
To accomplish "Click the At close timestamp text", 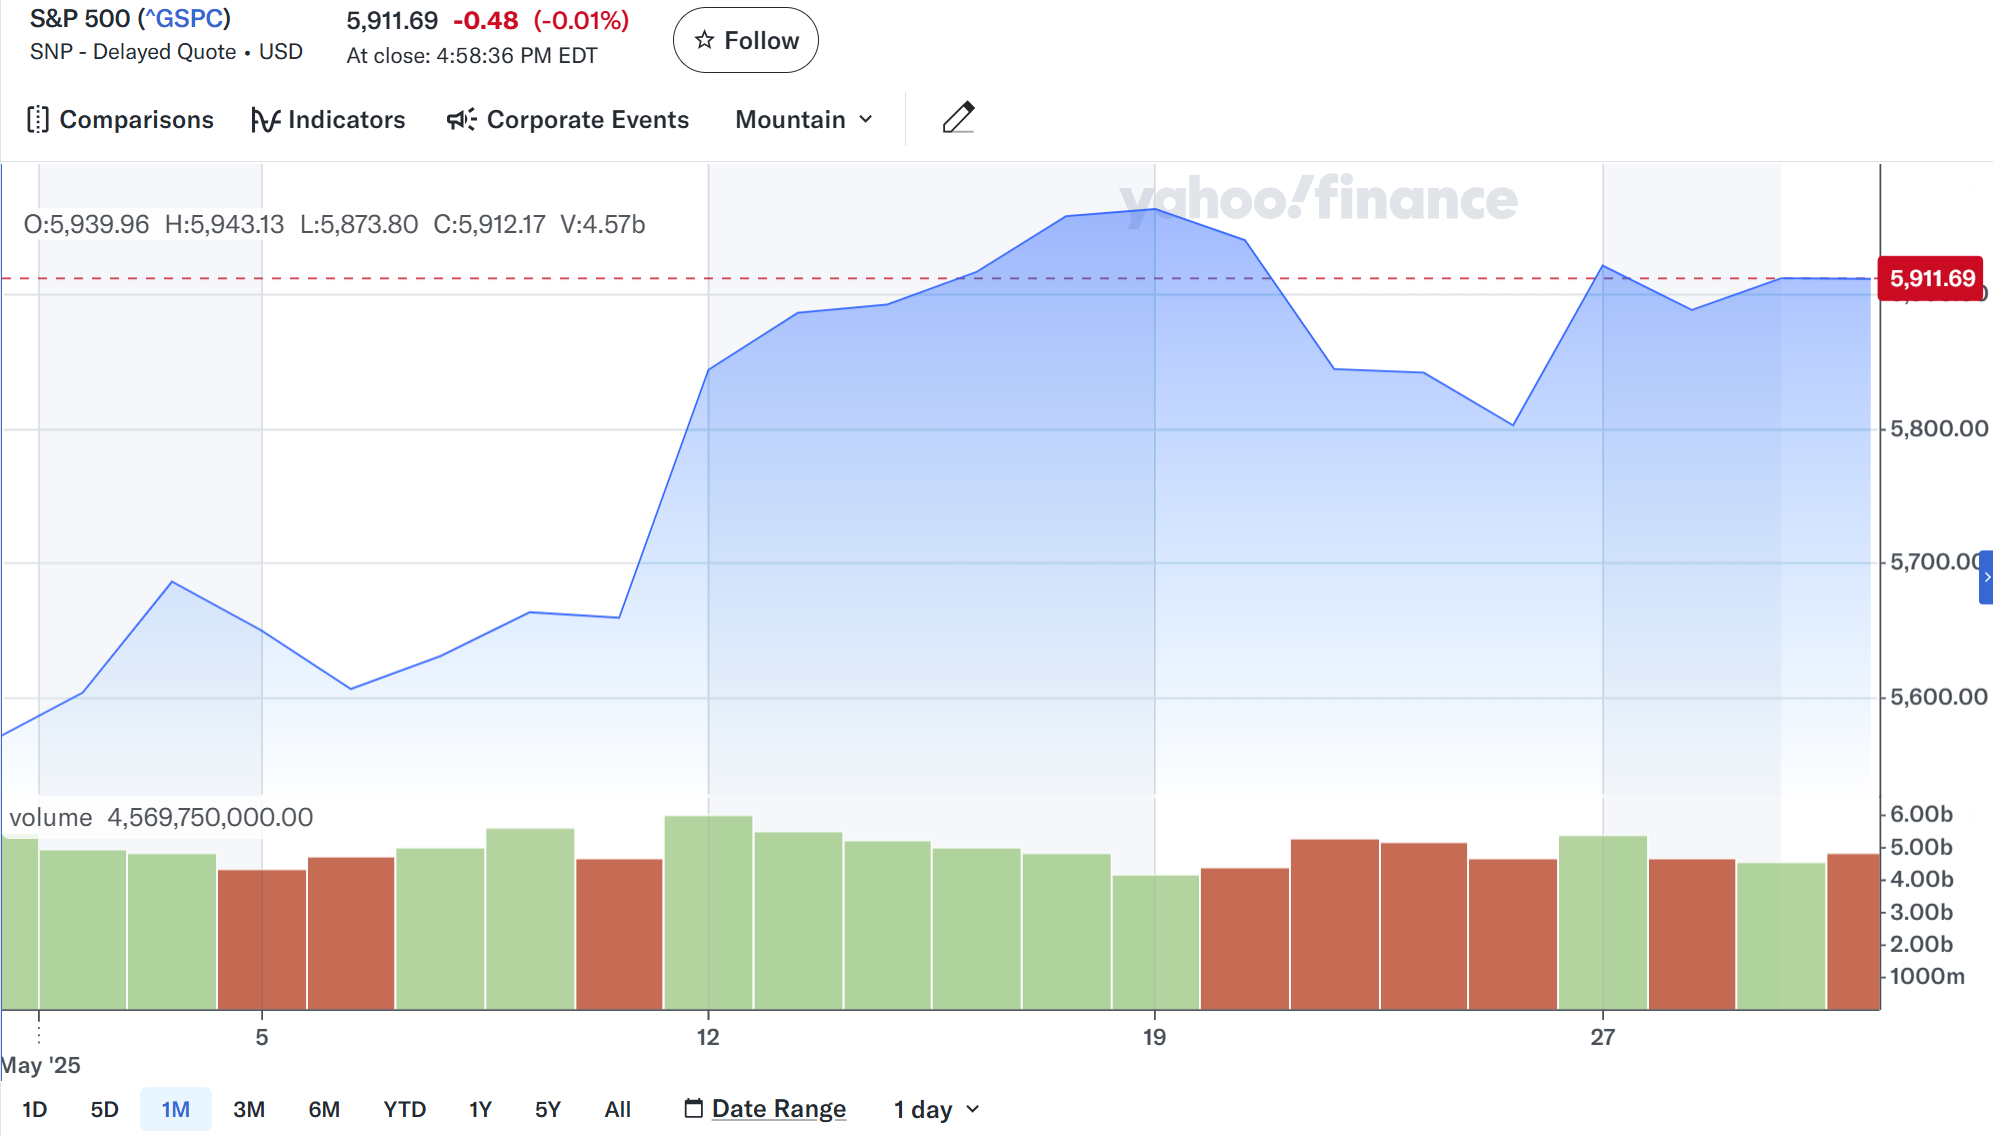I will click(472, 56).
